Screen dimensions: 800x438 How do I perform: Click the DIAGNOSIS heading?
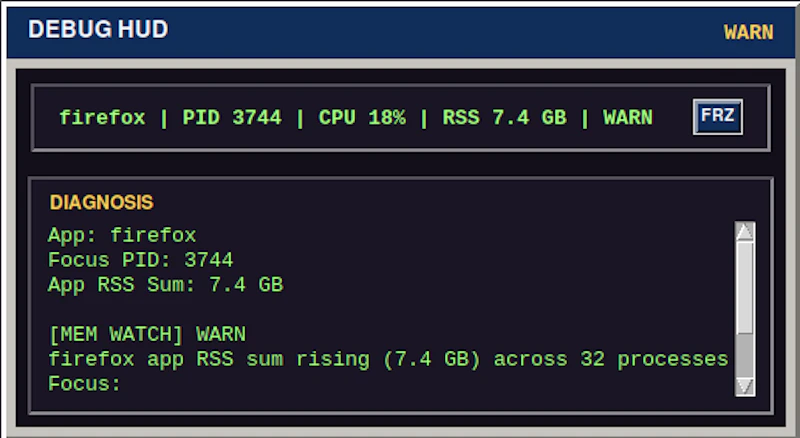point(102,203)
